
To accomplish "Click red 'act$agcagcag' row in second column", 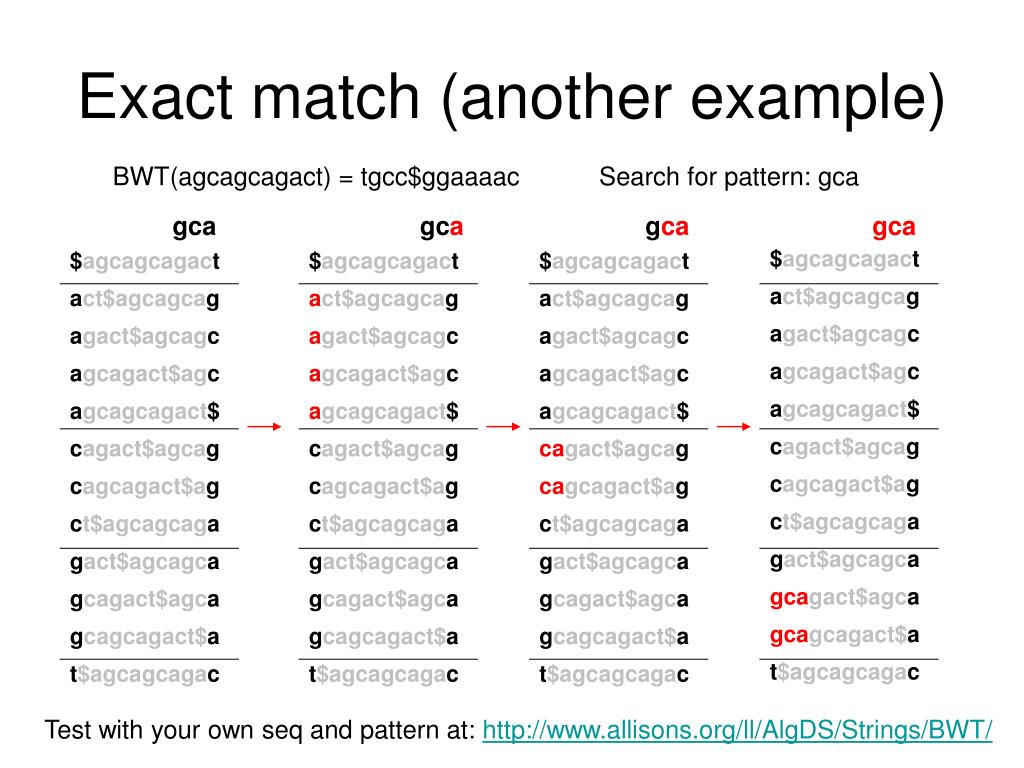I will tap(383, 300).
